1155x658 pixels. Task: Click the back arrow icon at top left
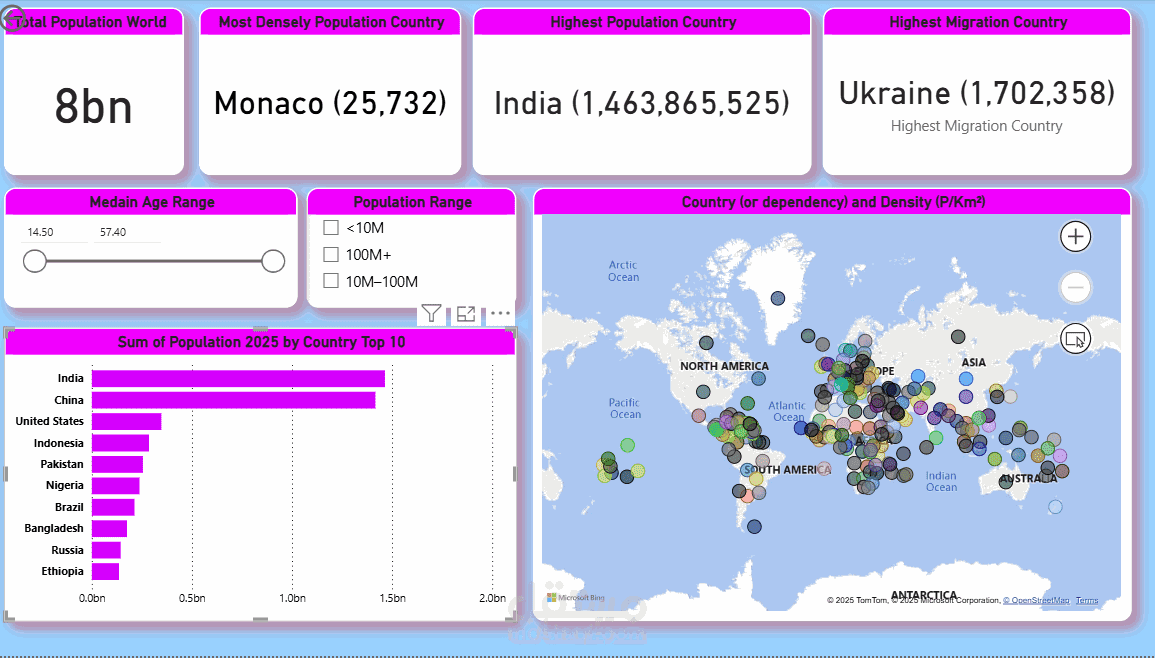pyautogui.click(x=12, y=19)
